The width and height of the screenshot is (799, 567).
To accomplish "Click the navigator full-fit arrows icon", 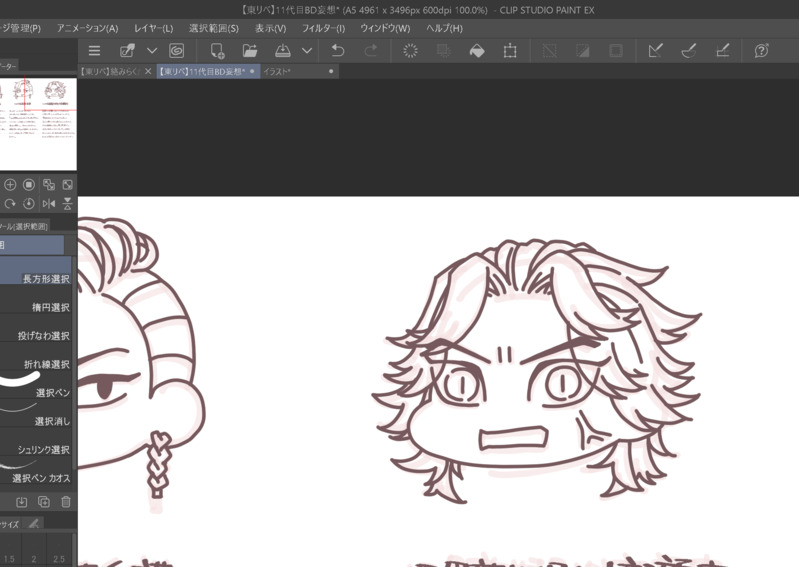I will [x=67, y=184].
